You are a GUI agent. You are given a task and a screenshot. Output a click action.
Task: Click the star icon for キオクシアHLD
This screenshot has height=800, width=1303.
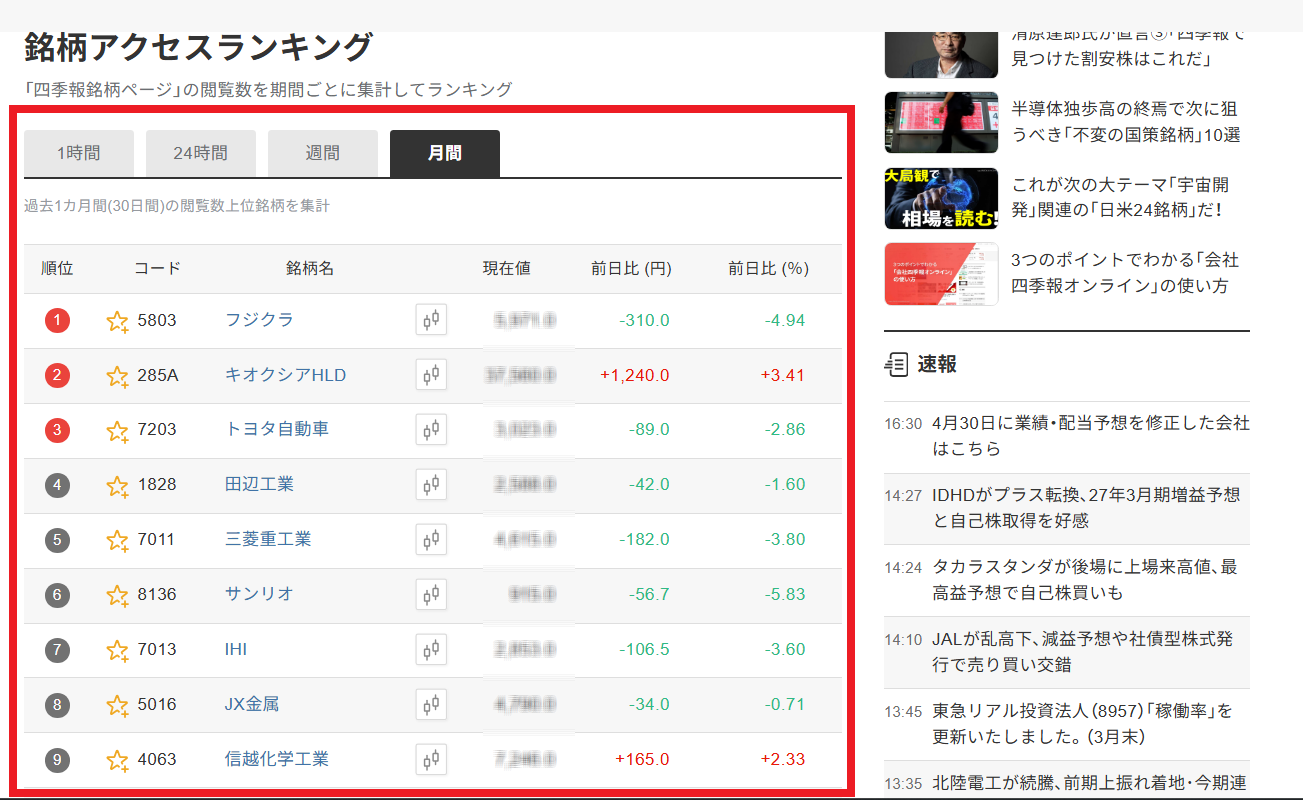click(x=118, y=376)
